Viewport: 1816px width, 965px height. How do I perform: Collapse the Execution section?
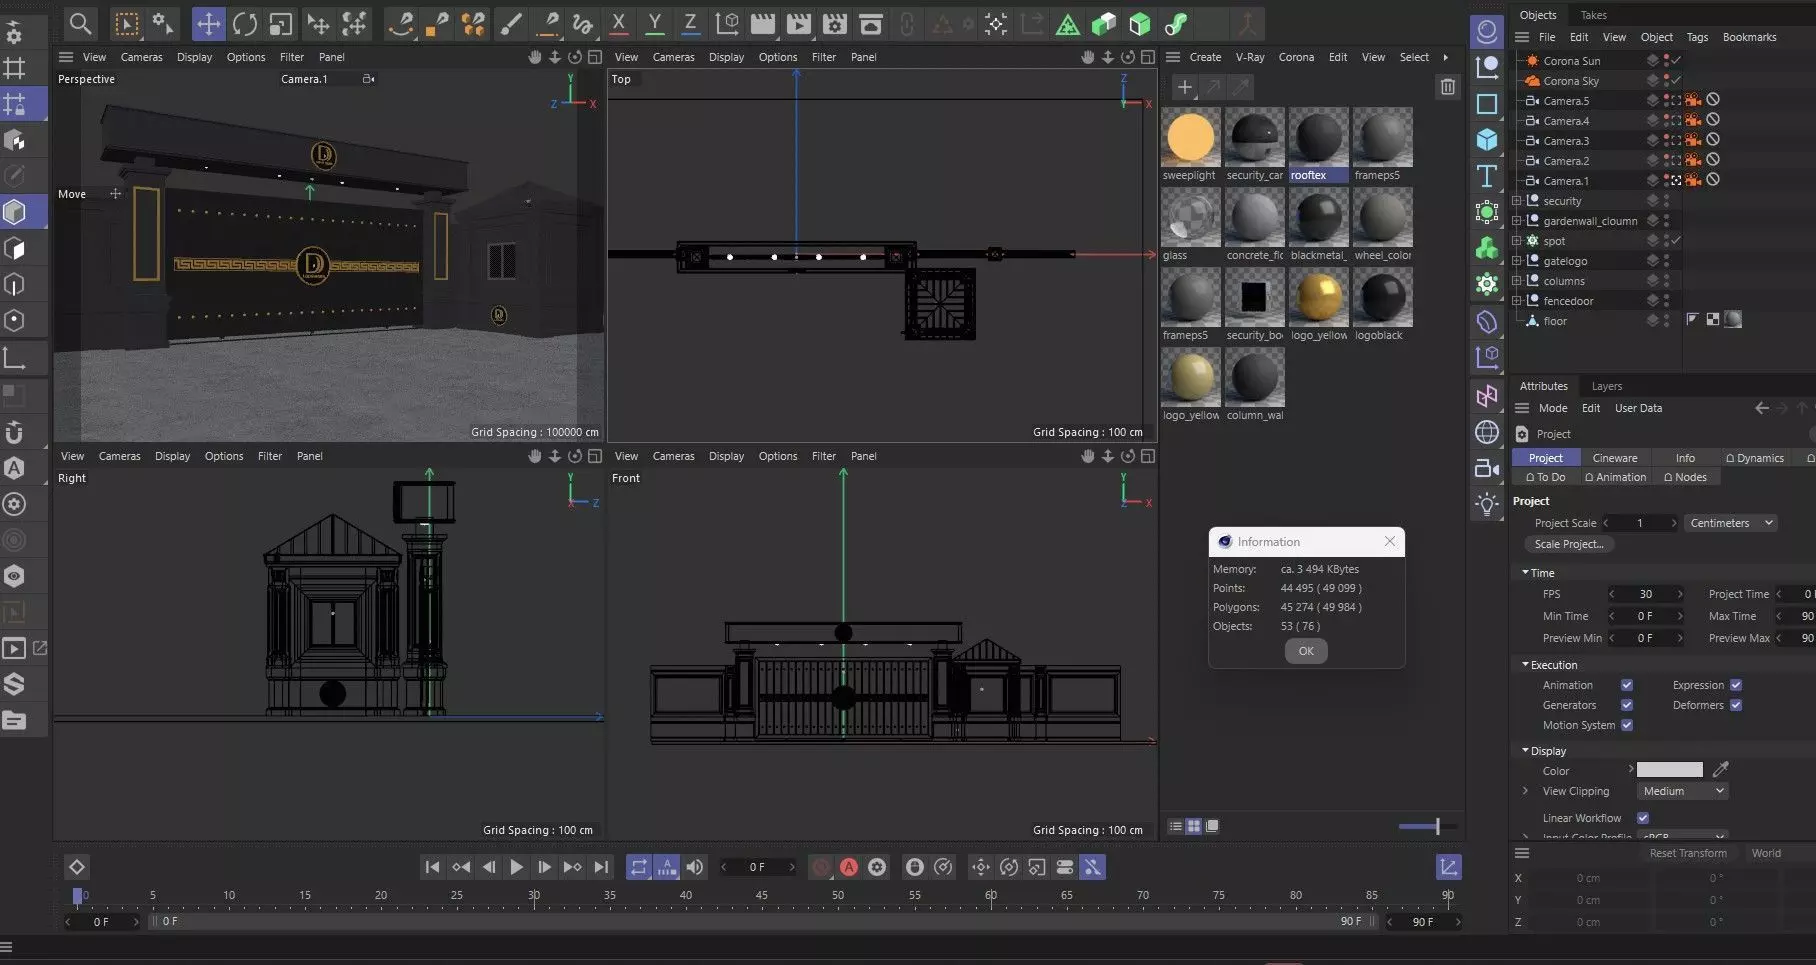1525,665
